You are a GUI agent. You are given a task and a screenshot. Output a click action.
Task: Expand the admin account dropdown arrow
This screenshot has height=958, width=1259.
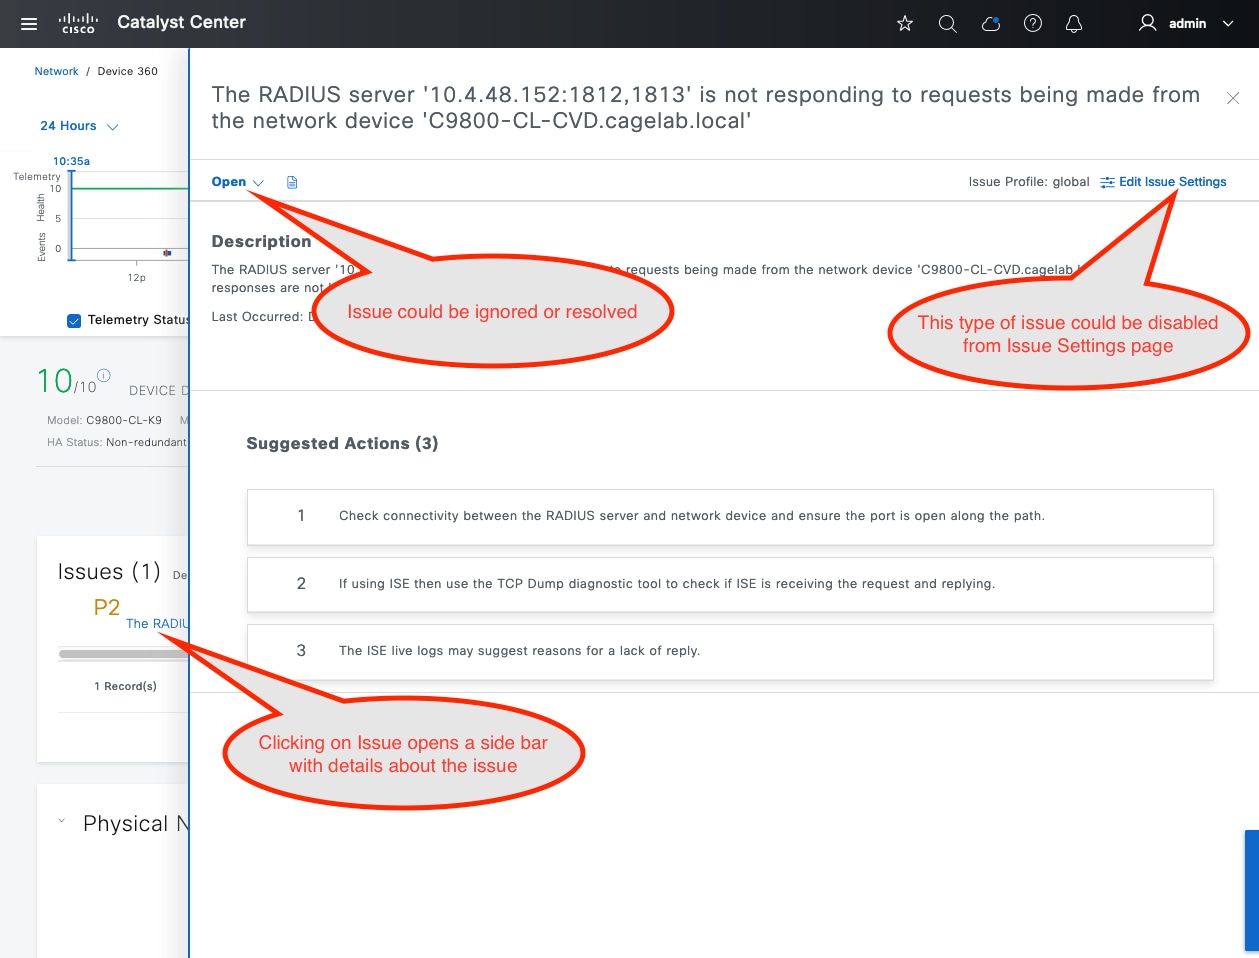[x=1228, y=23]
